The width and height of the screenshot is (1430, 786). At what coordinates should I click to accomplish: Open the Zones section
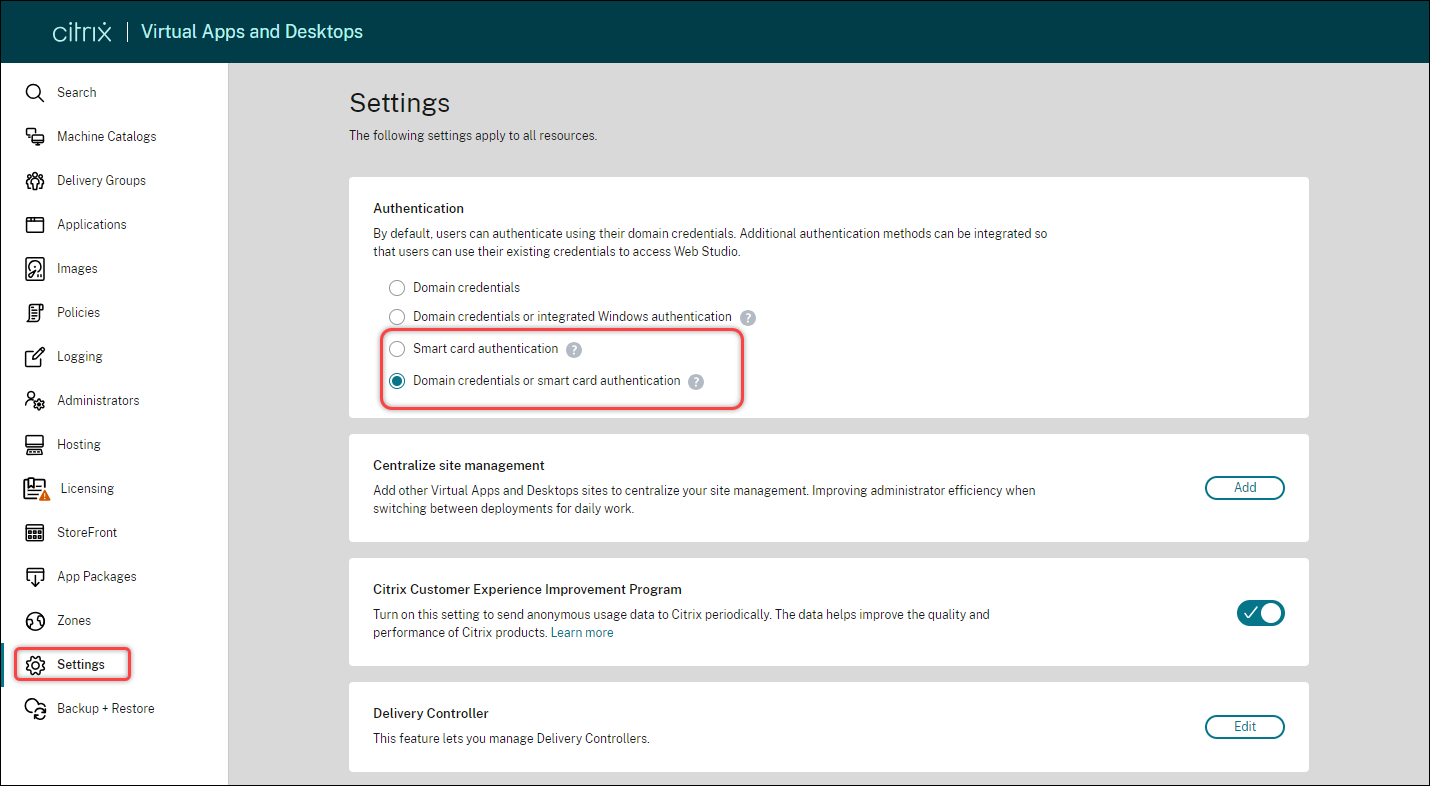tap(72, 620)
